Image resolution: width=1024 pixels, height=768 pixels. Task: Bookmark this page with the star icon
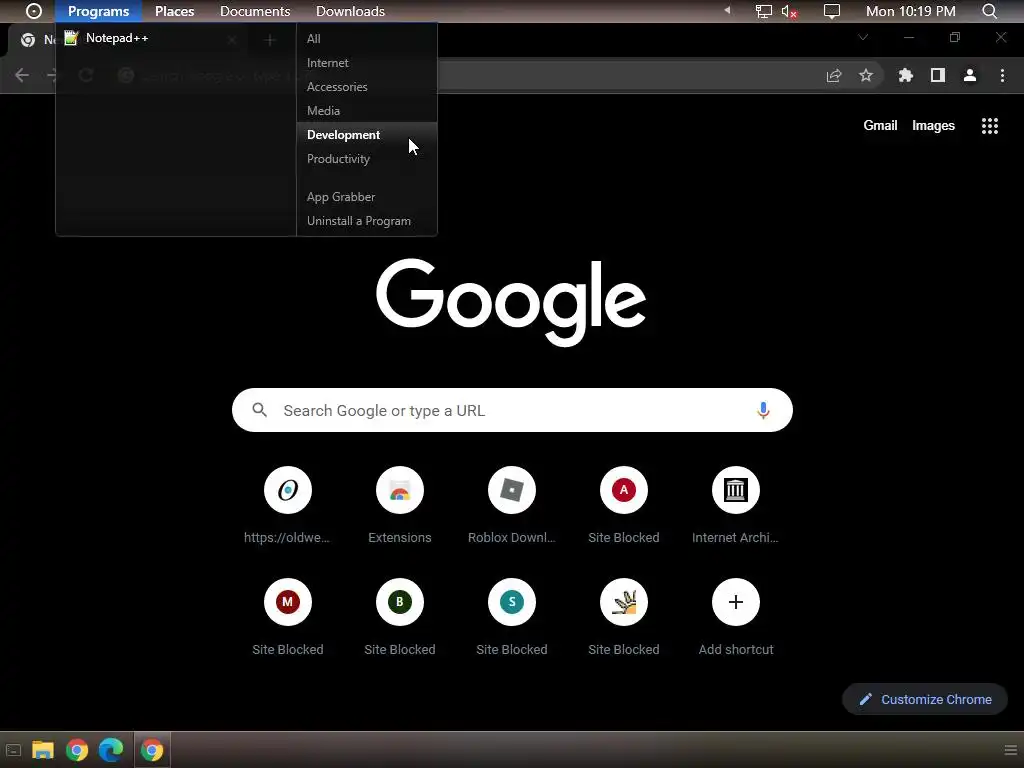pyautogui.click(x=866, y=75)
